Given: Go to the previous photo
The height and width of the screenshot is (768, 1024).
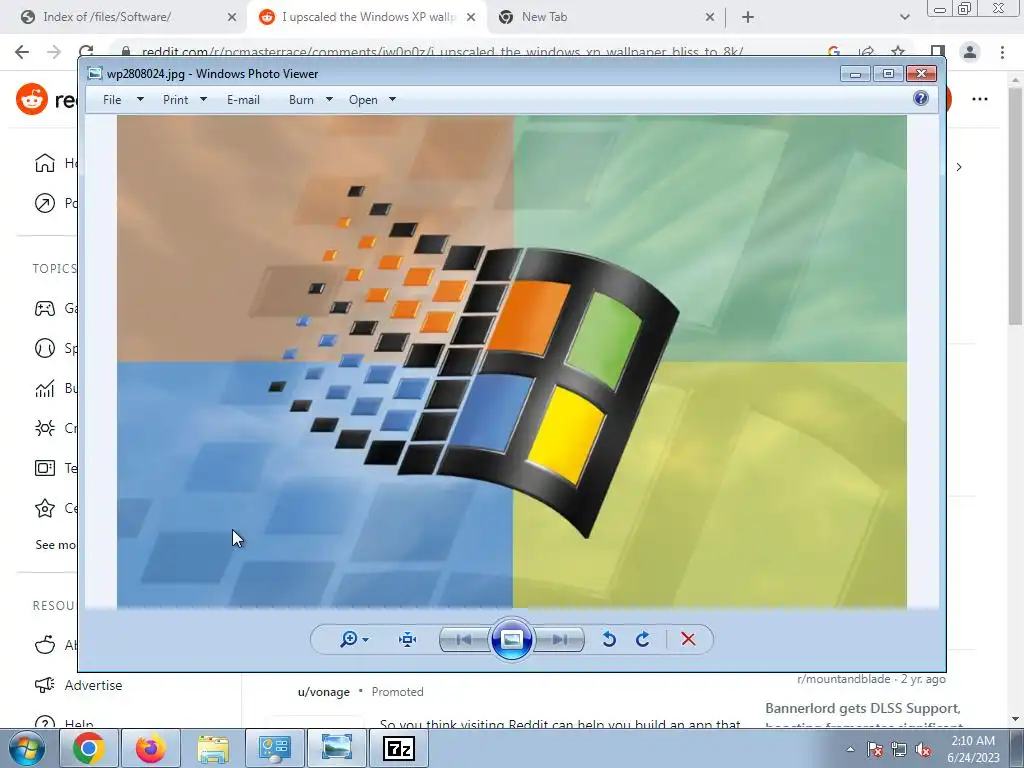Looking at the screenshot, I should pyautogui.click(x=464, y=639).
